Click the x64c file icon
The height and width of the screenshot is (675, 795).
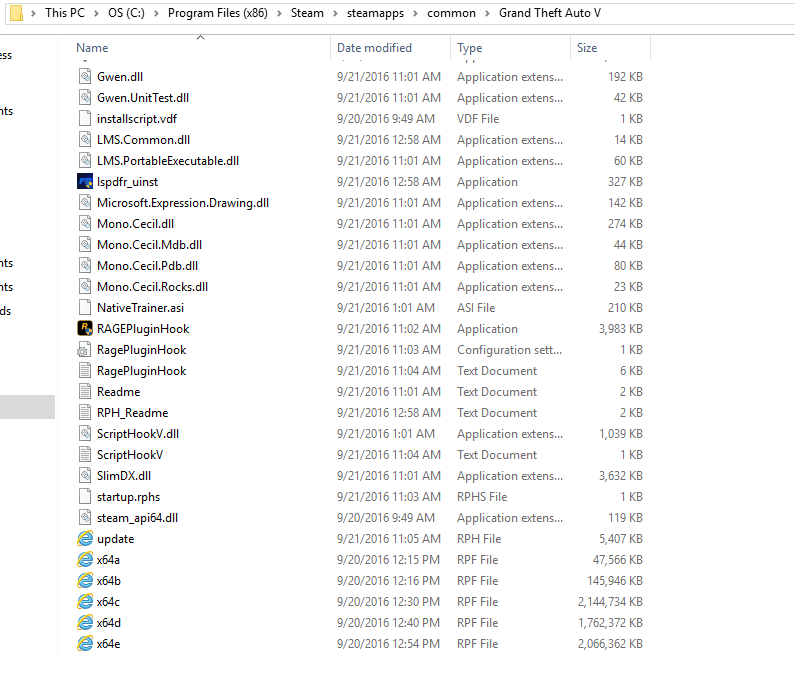85,601
